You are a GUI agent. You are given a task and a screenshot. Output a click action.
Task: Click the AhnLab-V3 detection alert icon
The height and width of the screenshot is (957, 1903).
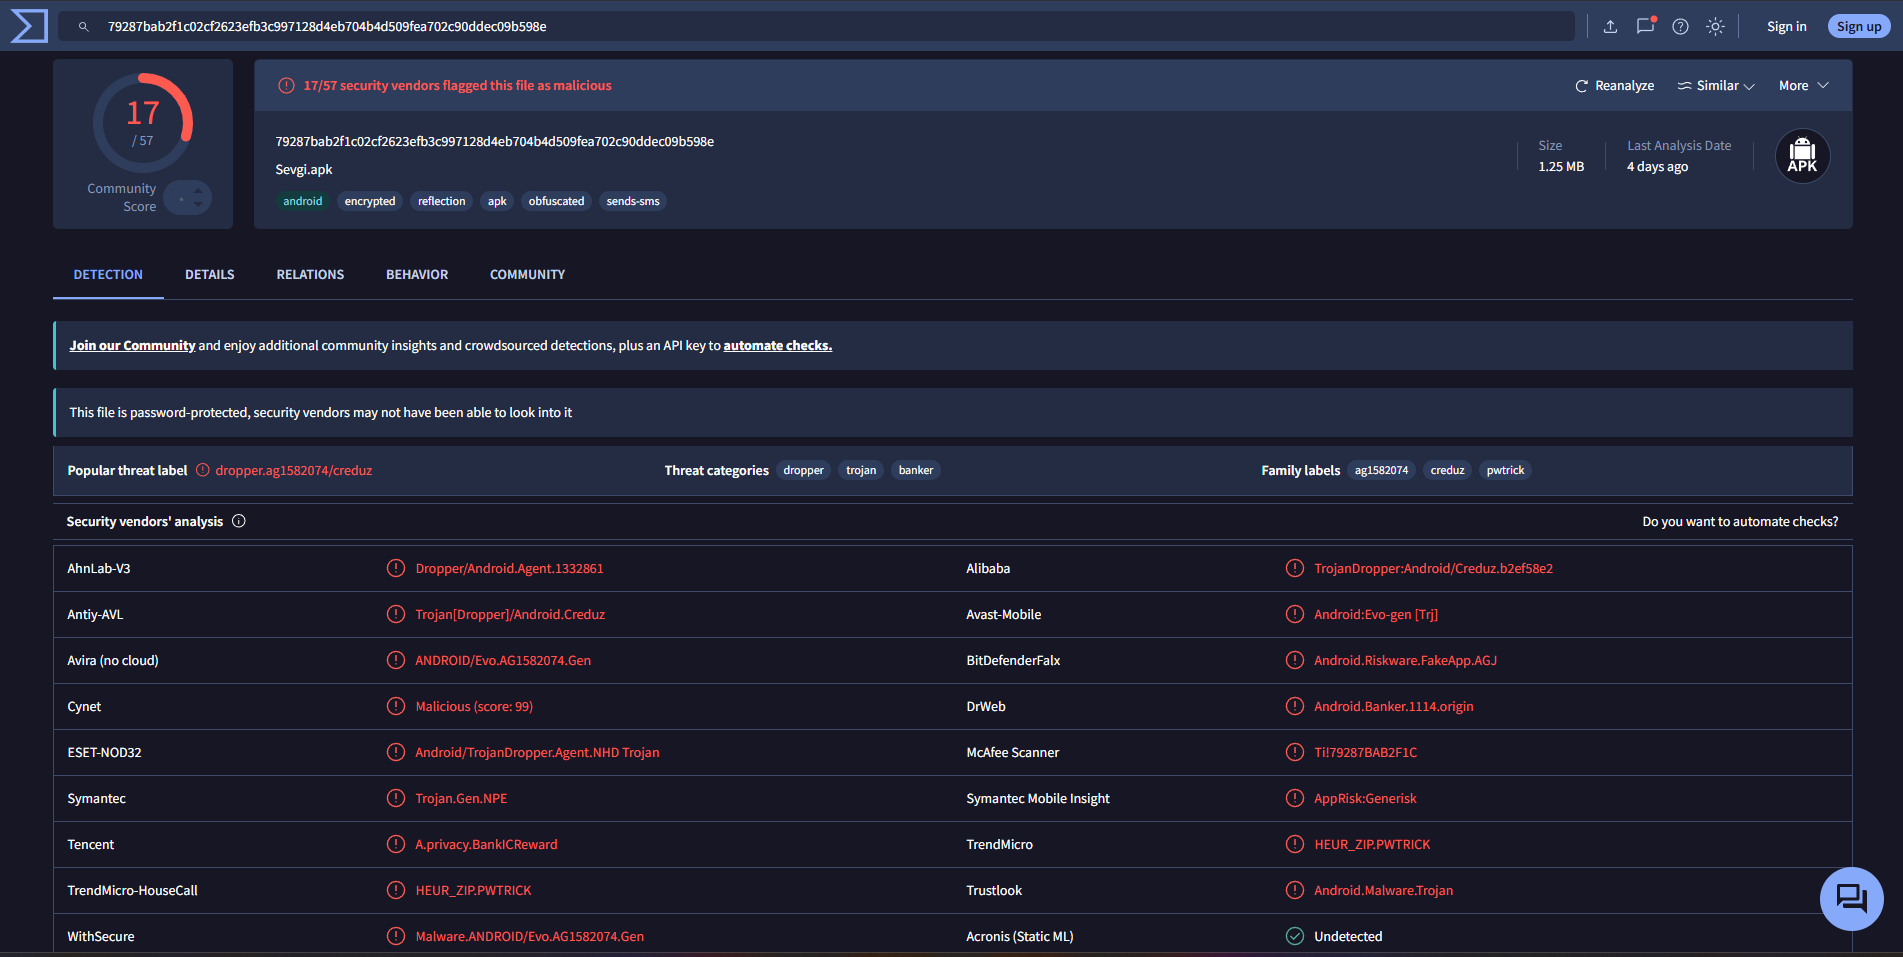pos(396,568)
